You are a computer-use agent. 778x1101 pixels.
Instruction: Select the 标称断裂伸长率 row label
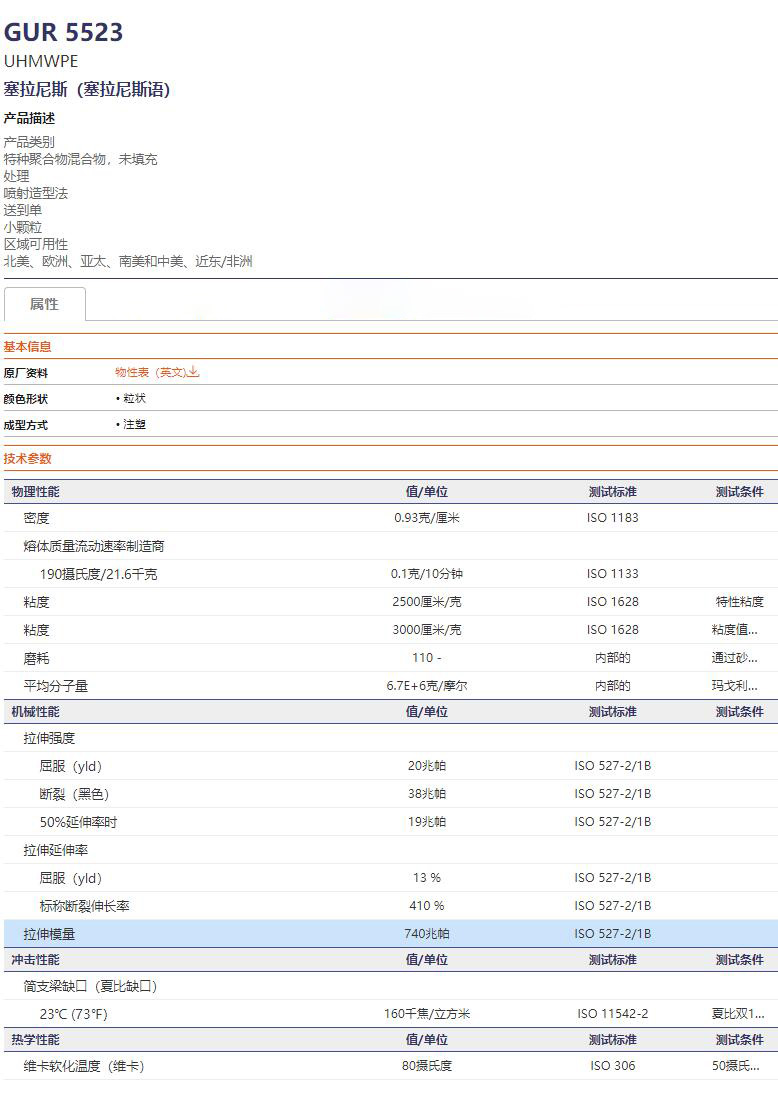point(84,906)
